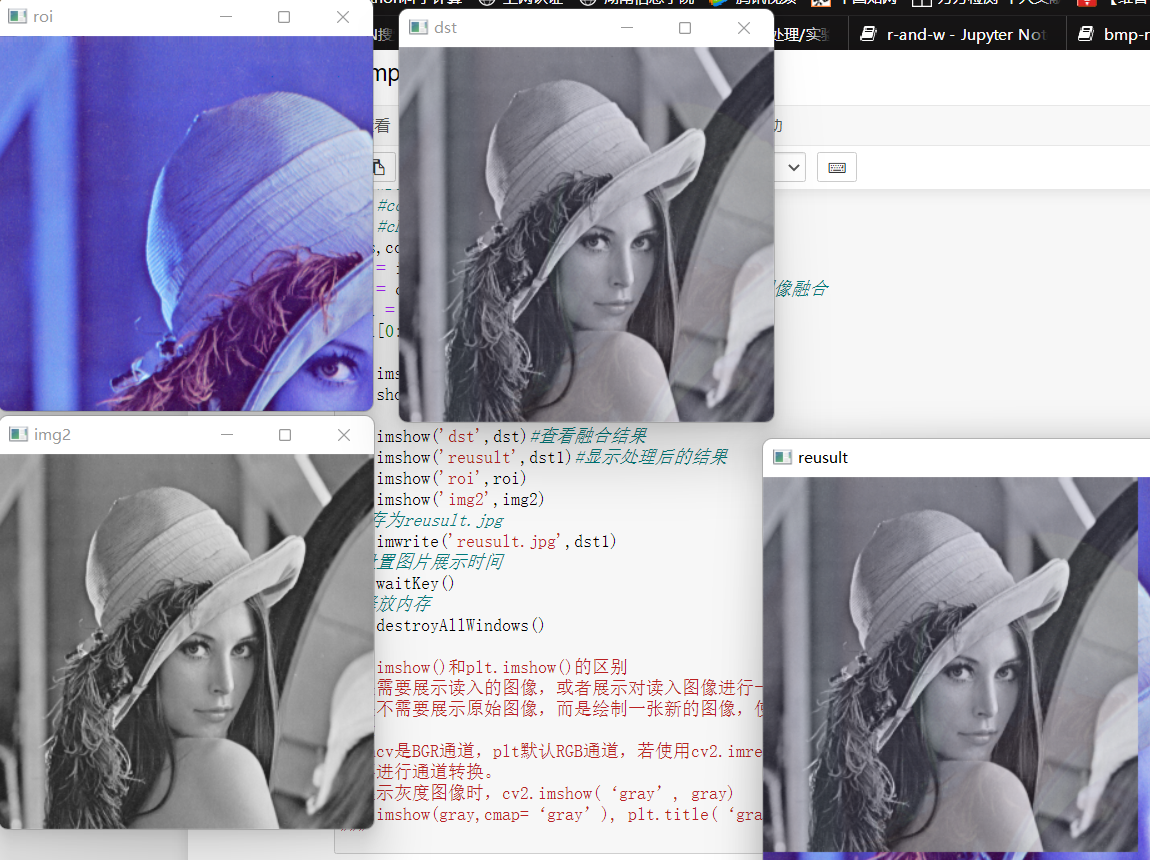
Task: Click the code line imshow('img2',img2)
Action: (x=461, y=499)
